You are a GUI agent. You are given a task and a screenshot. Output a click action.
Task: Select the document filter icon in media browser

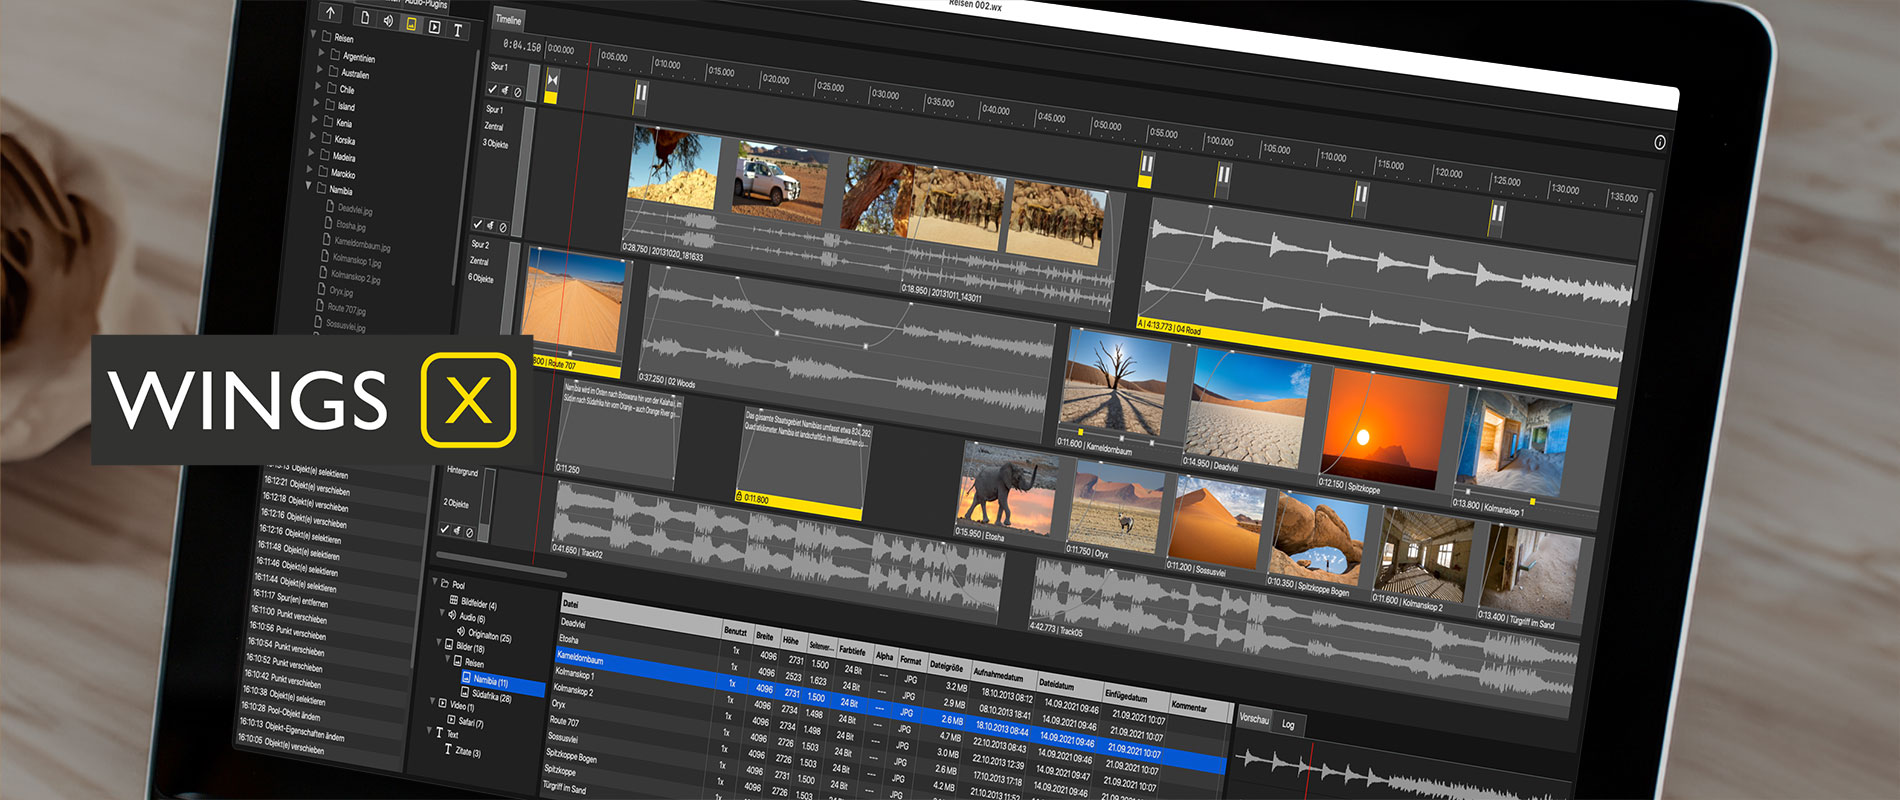click(x=365, y=18)
